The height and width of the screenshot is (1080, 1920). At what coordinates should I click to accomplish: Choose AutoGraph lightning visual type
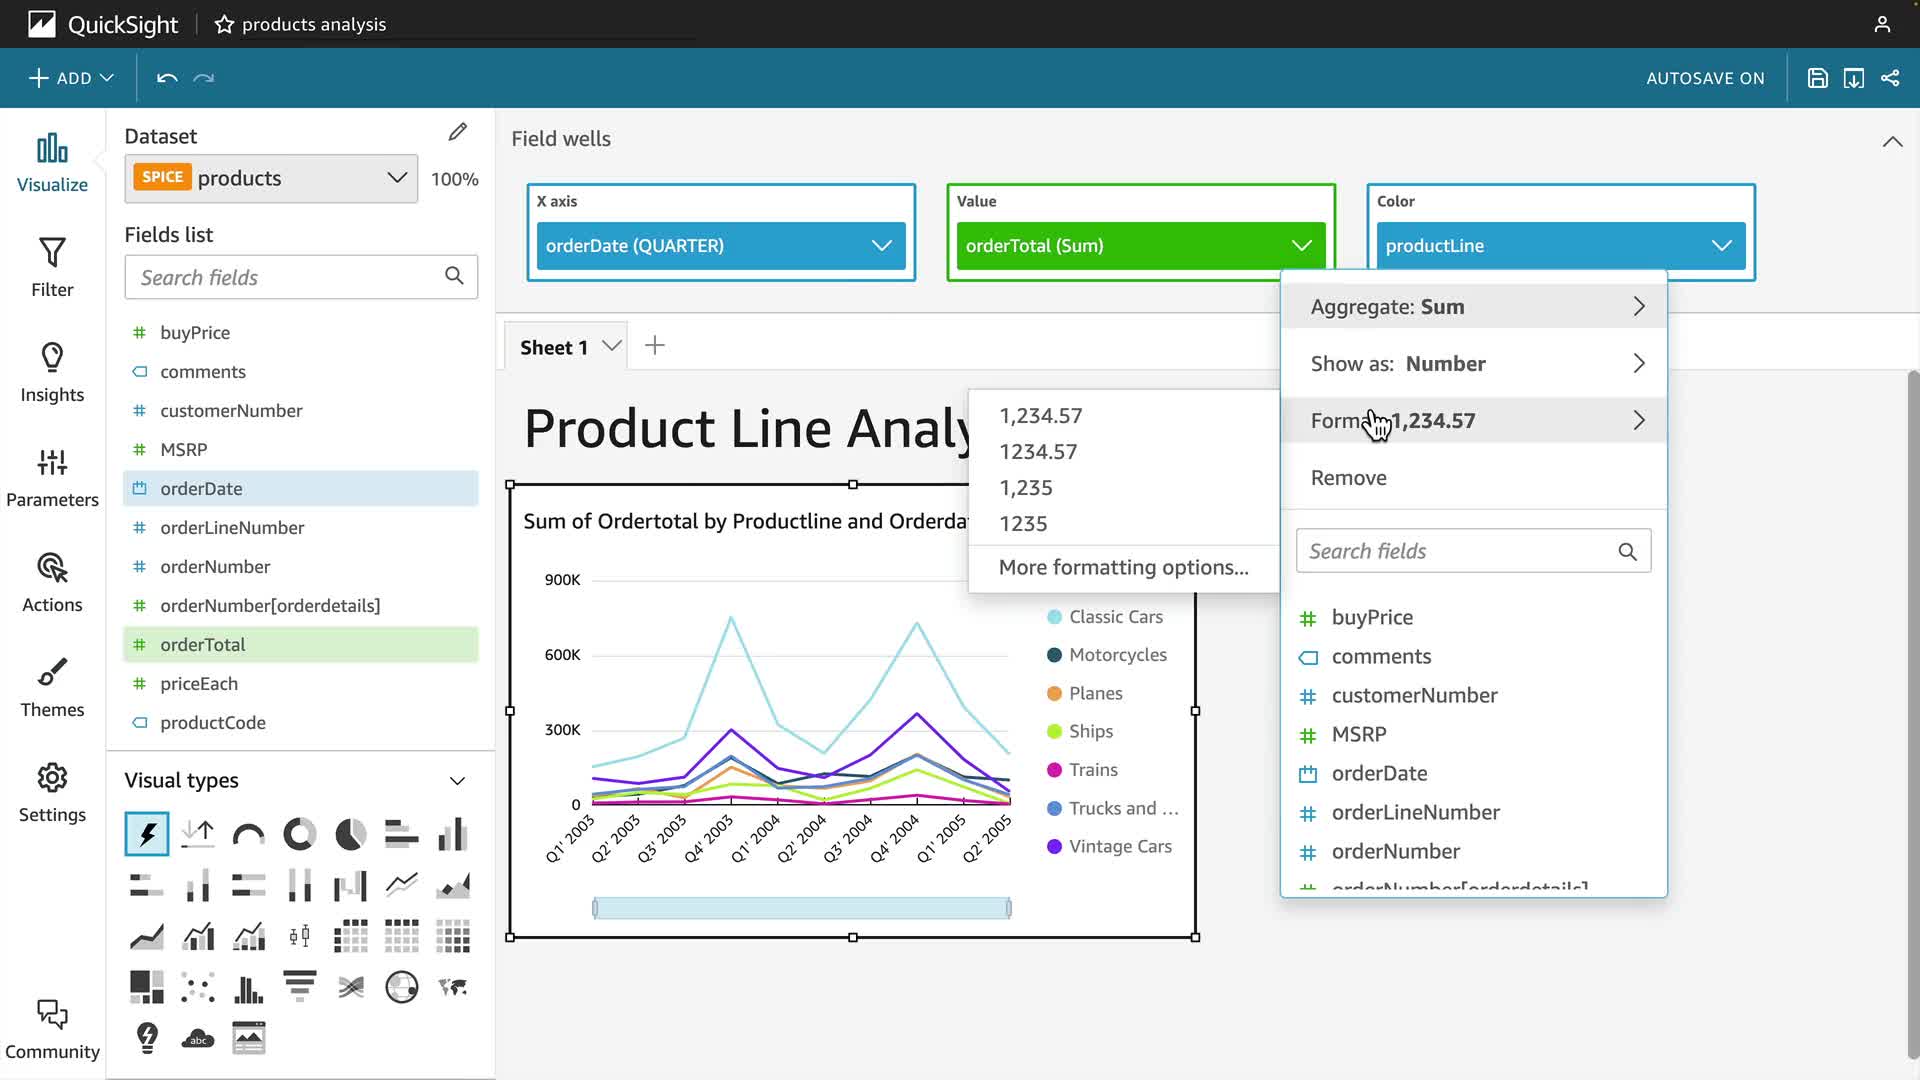[147, 834]
